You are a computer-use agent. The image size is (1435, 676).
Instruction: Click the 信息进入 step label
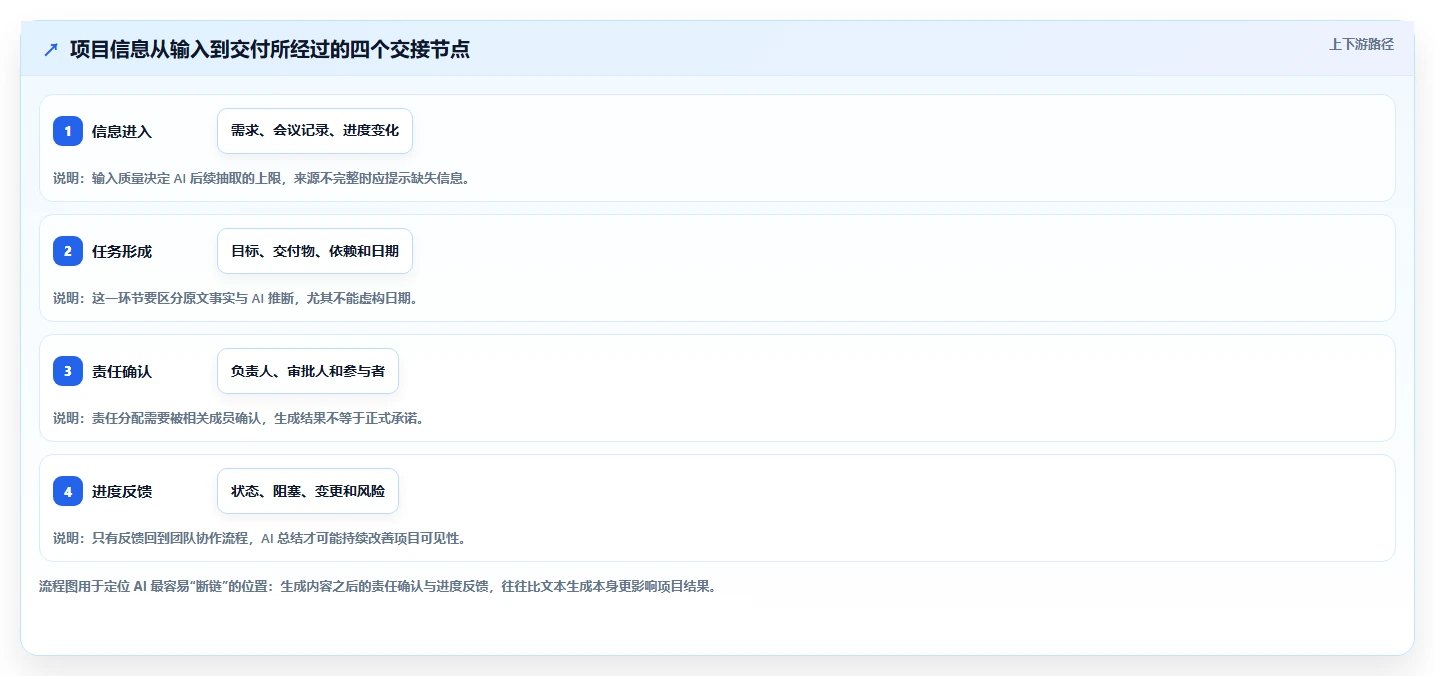click(122, 131)
